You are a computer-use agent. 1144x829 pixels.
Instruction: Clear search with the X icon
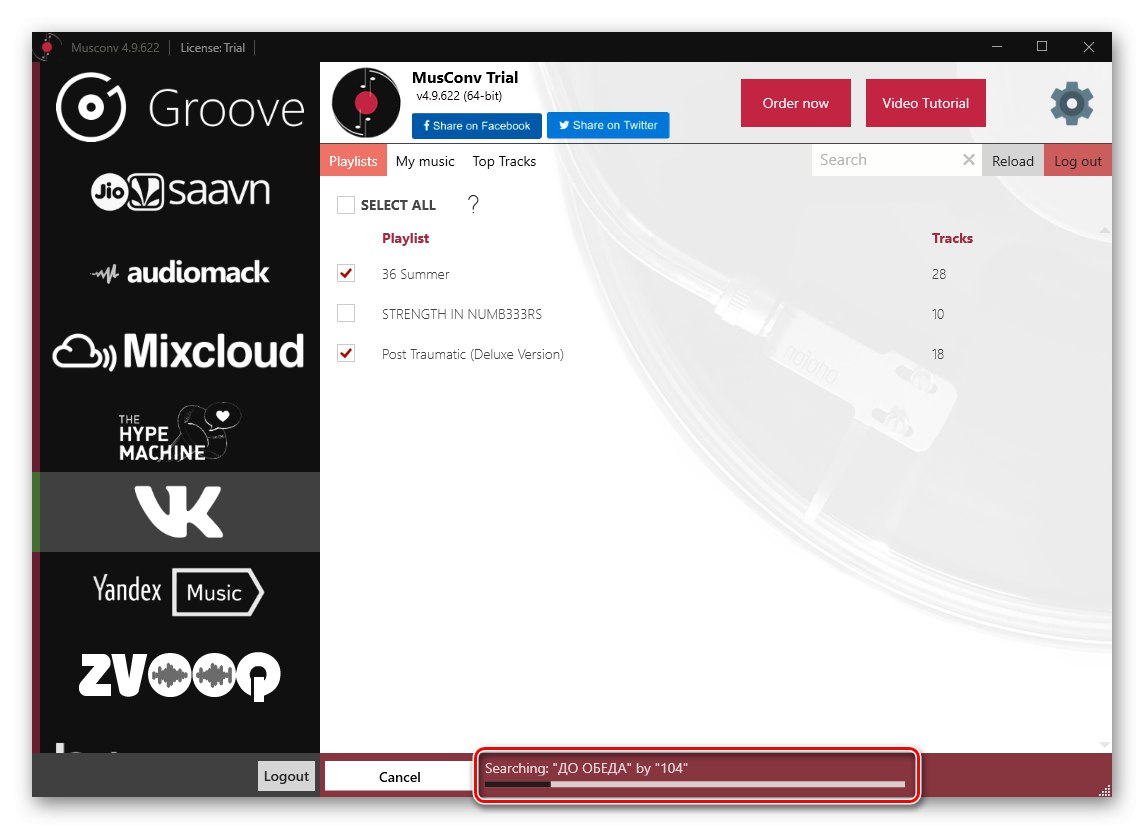click(x=968, y=160)
